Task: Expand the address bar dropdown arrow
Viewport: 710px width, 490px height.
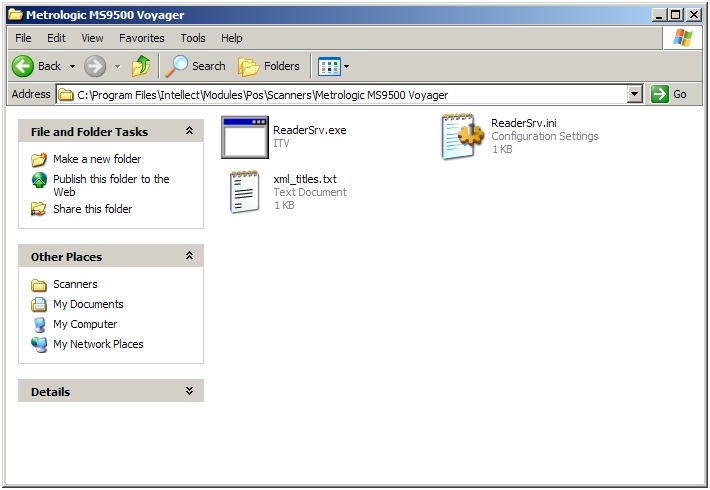Action: tap(634, 94)
